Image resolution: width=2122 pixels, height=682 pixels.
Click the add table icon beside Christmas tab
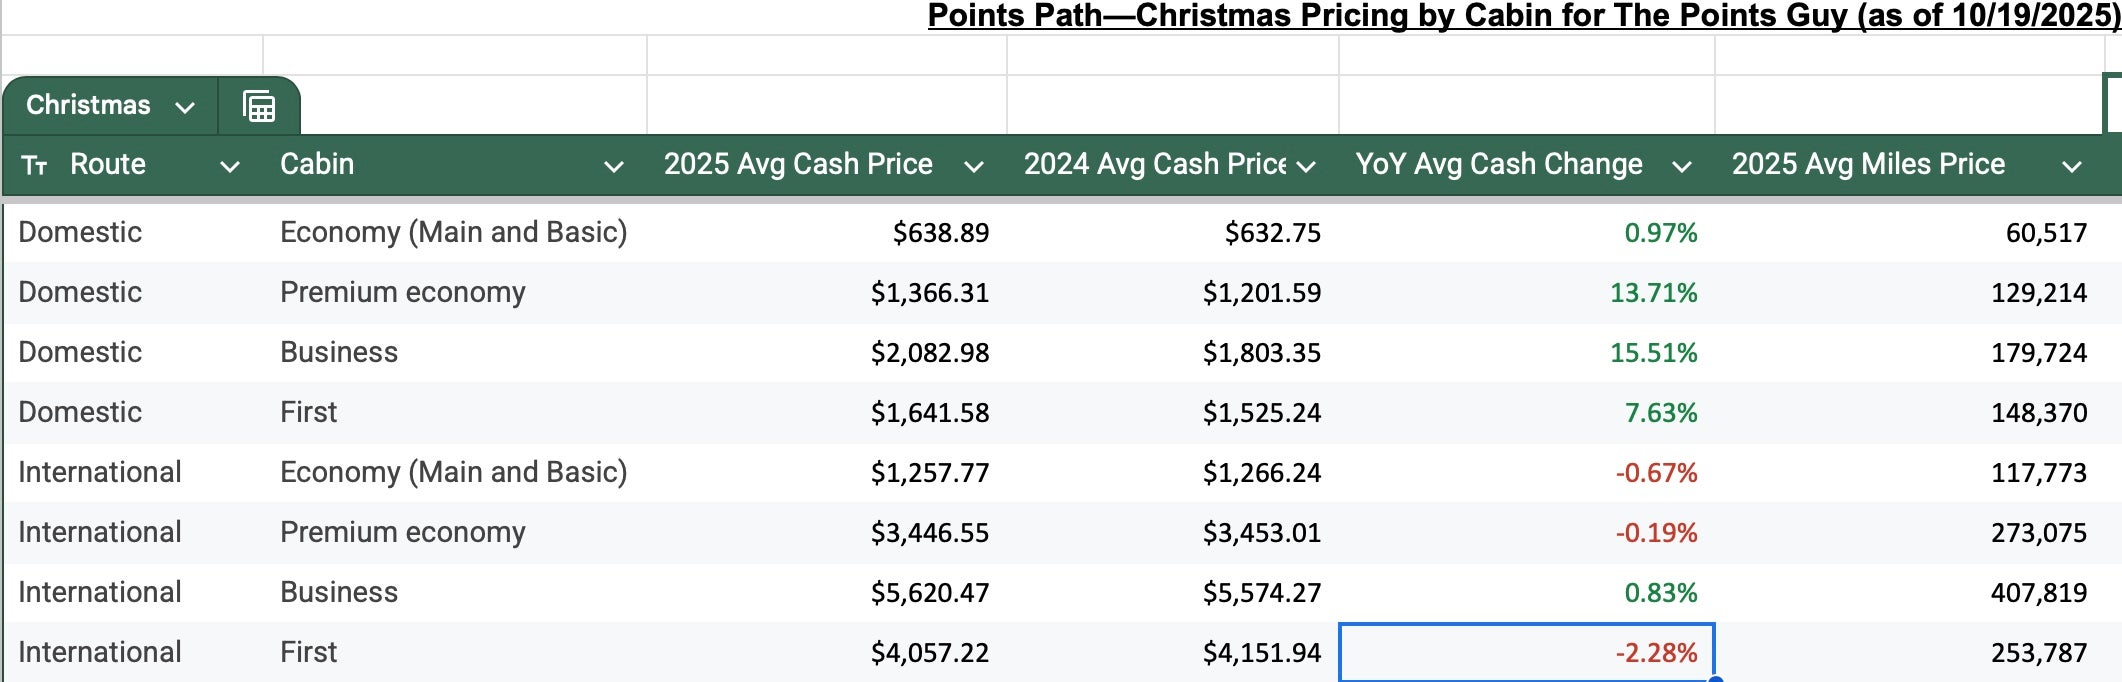(x=259, y=105)
